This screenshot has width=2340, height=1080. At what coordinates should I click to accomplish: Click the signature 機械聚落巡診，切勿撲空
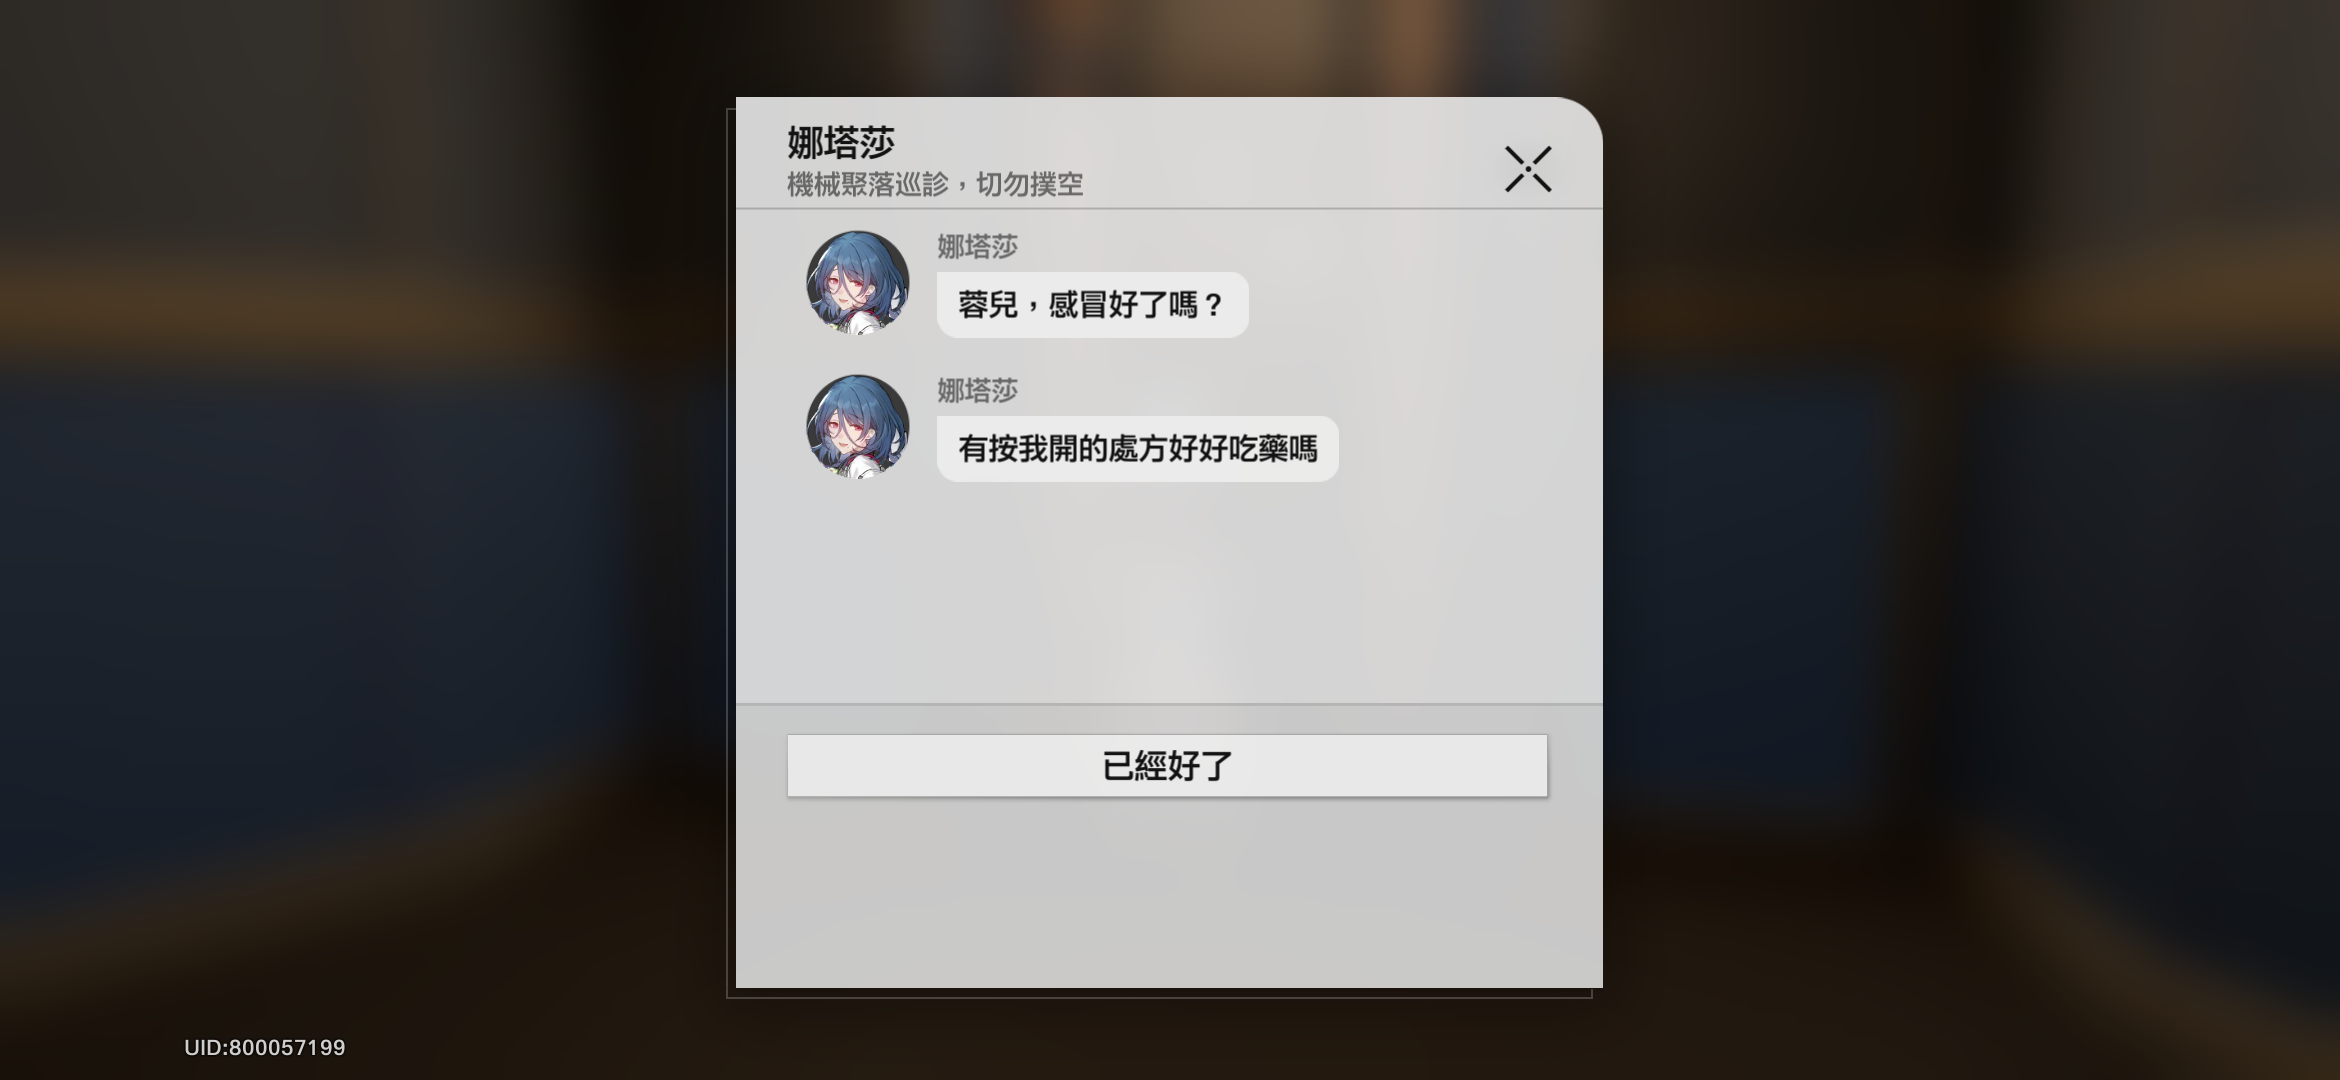tap(935, 185)
